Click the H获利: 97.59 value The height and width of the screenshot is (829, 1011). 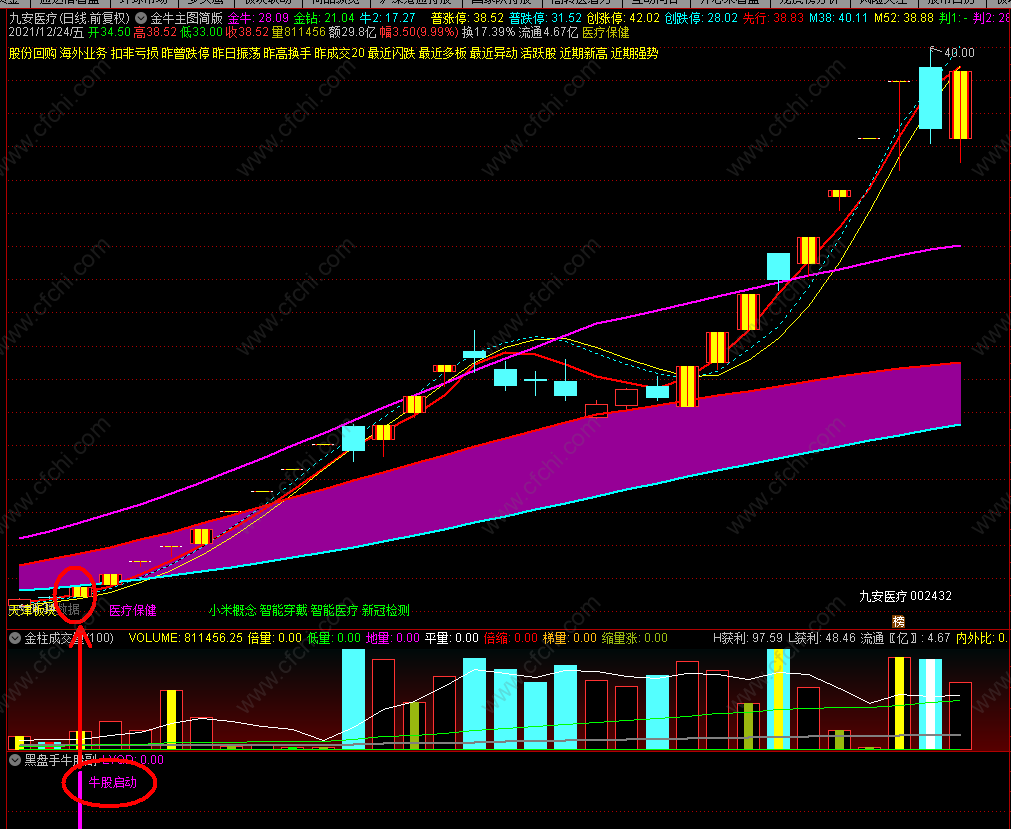tap(748, 638)
